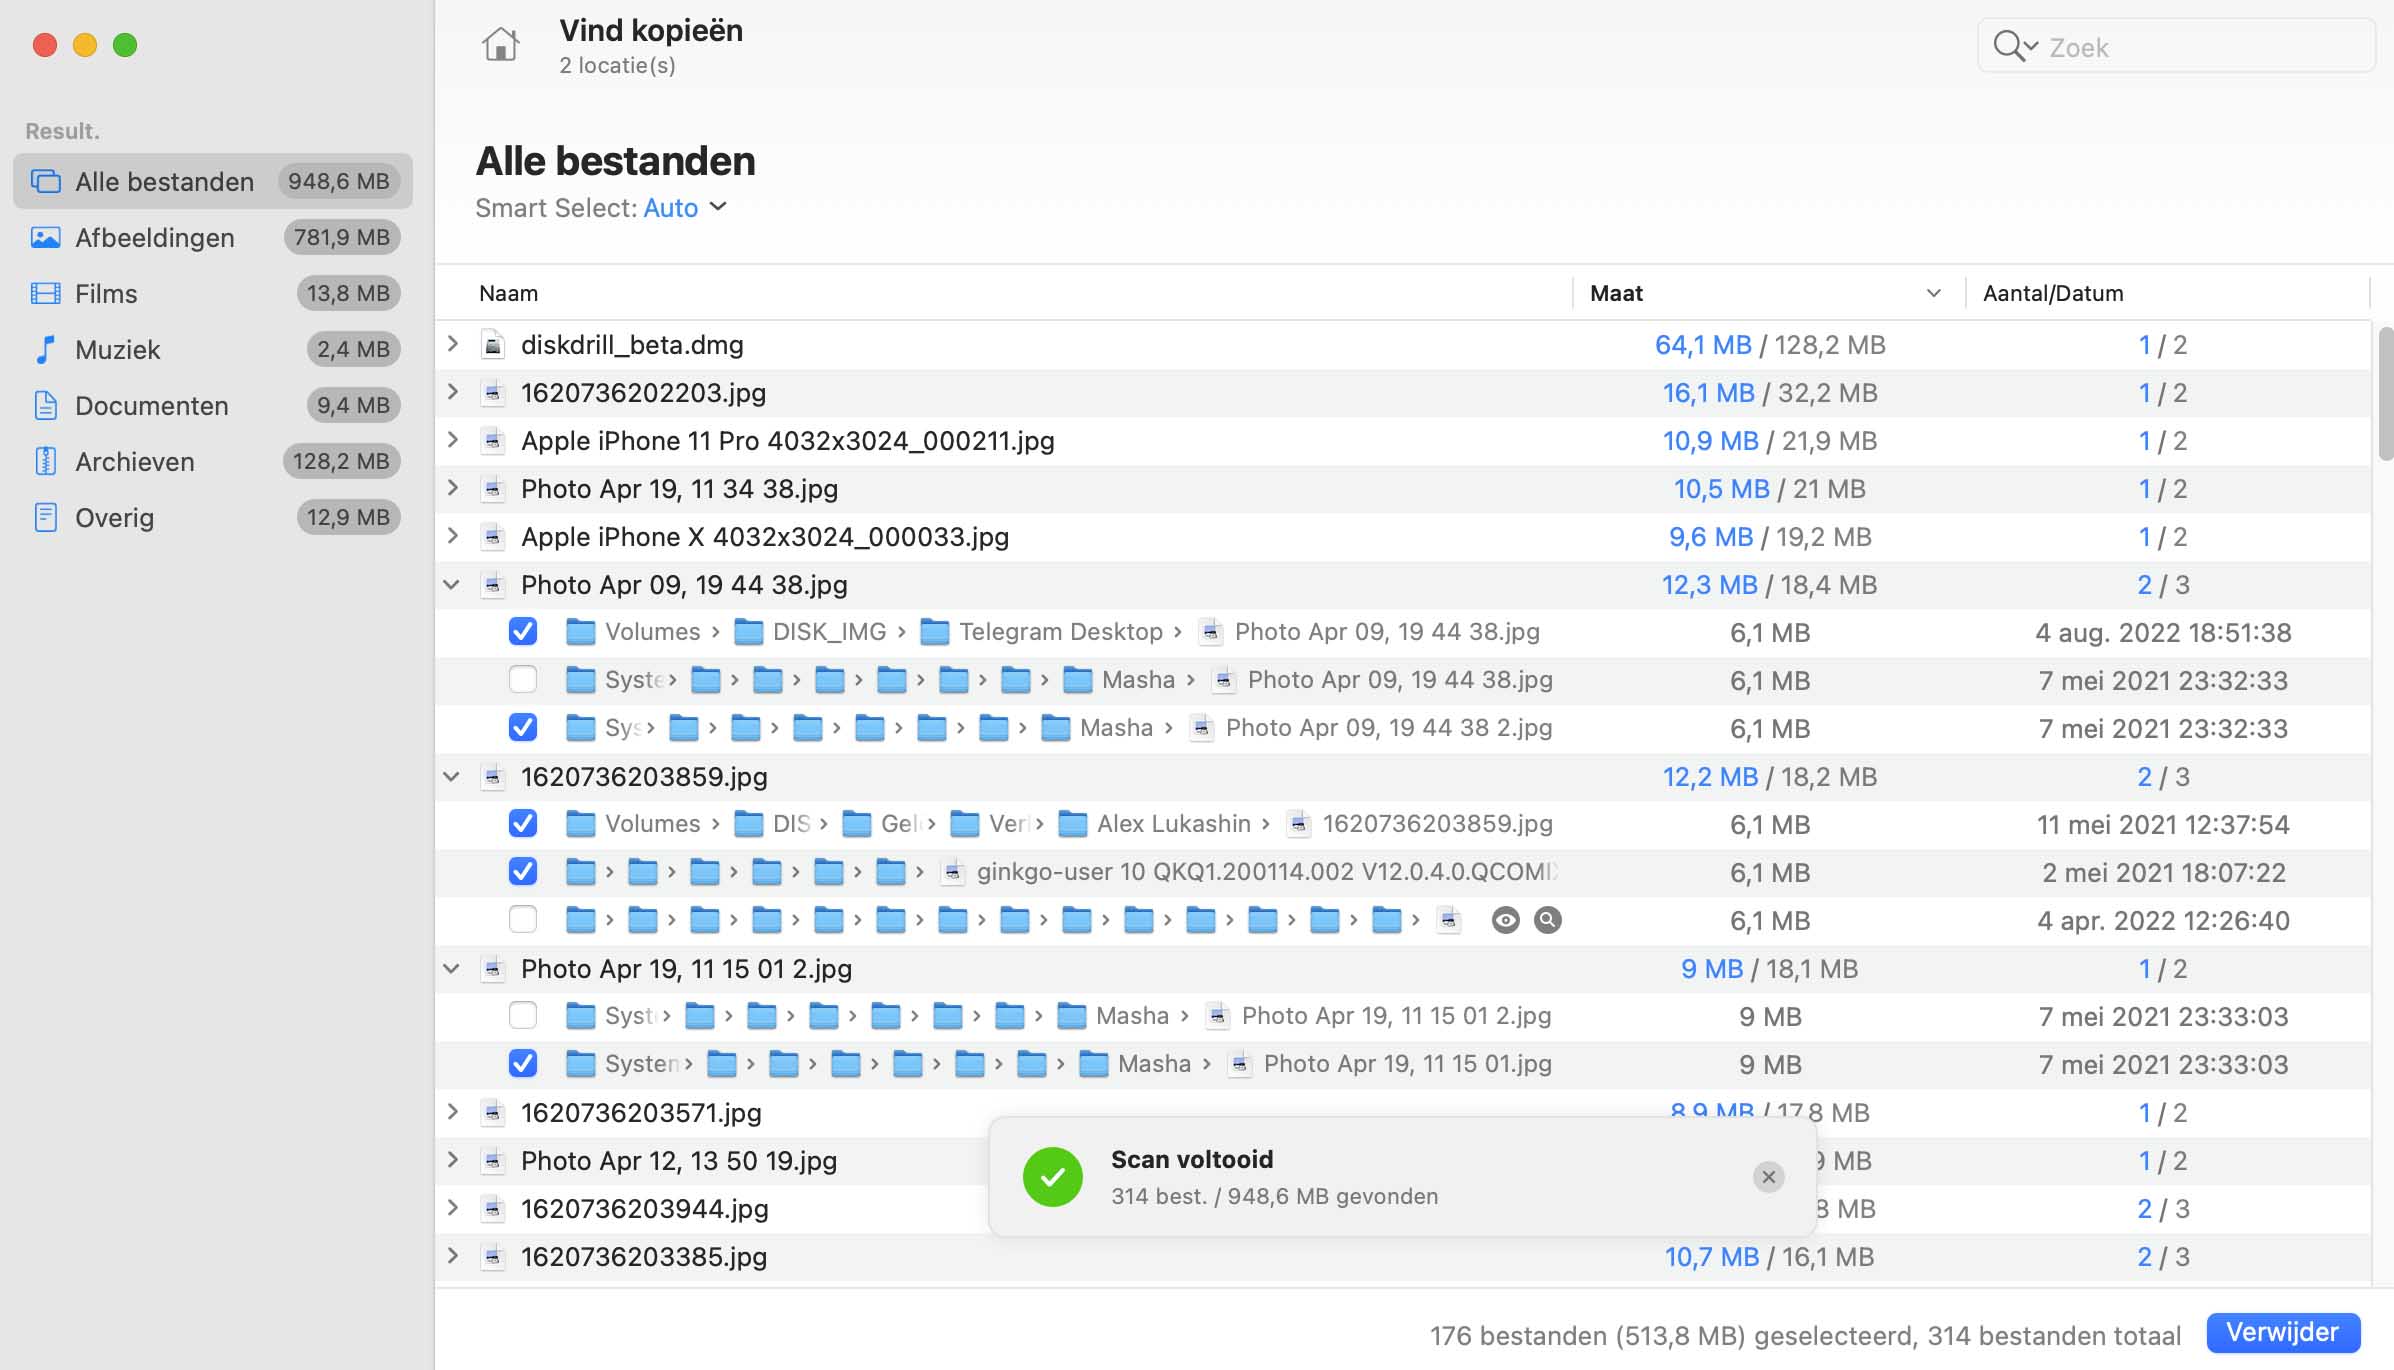Click the magnifier reveal icon in the file row
Image resolution: width=2394 pixels, height=1370 pixels.
(1547, 920)
